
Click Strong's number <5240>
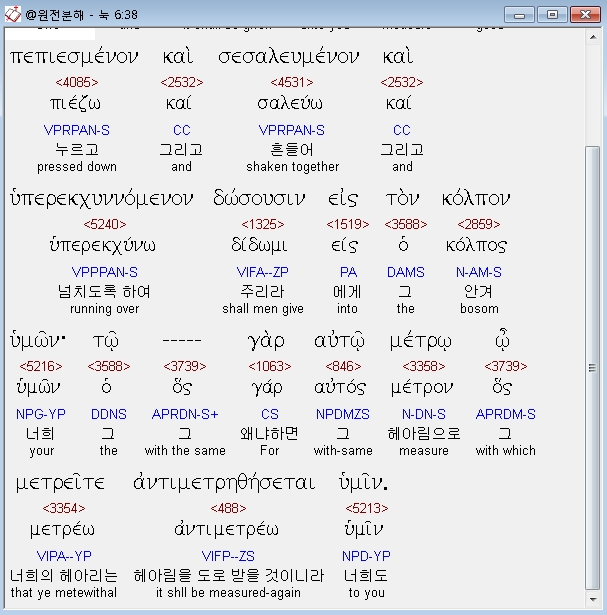105,224
